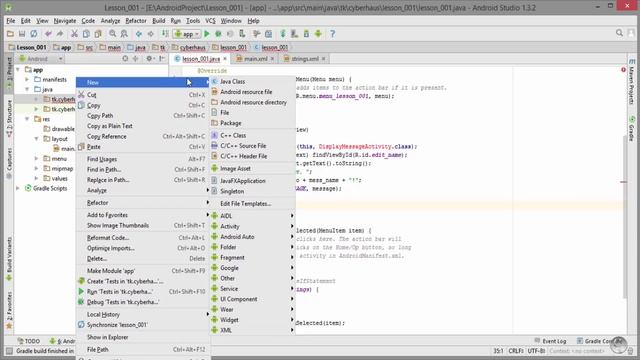Open the Gradle side tool window

click(631, 129)
